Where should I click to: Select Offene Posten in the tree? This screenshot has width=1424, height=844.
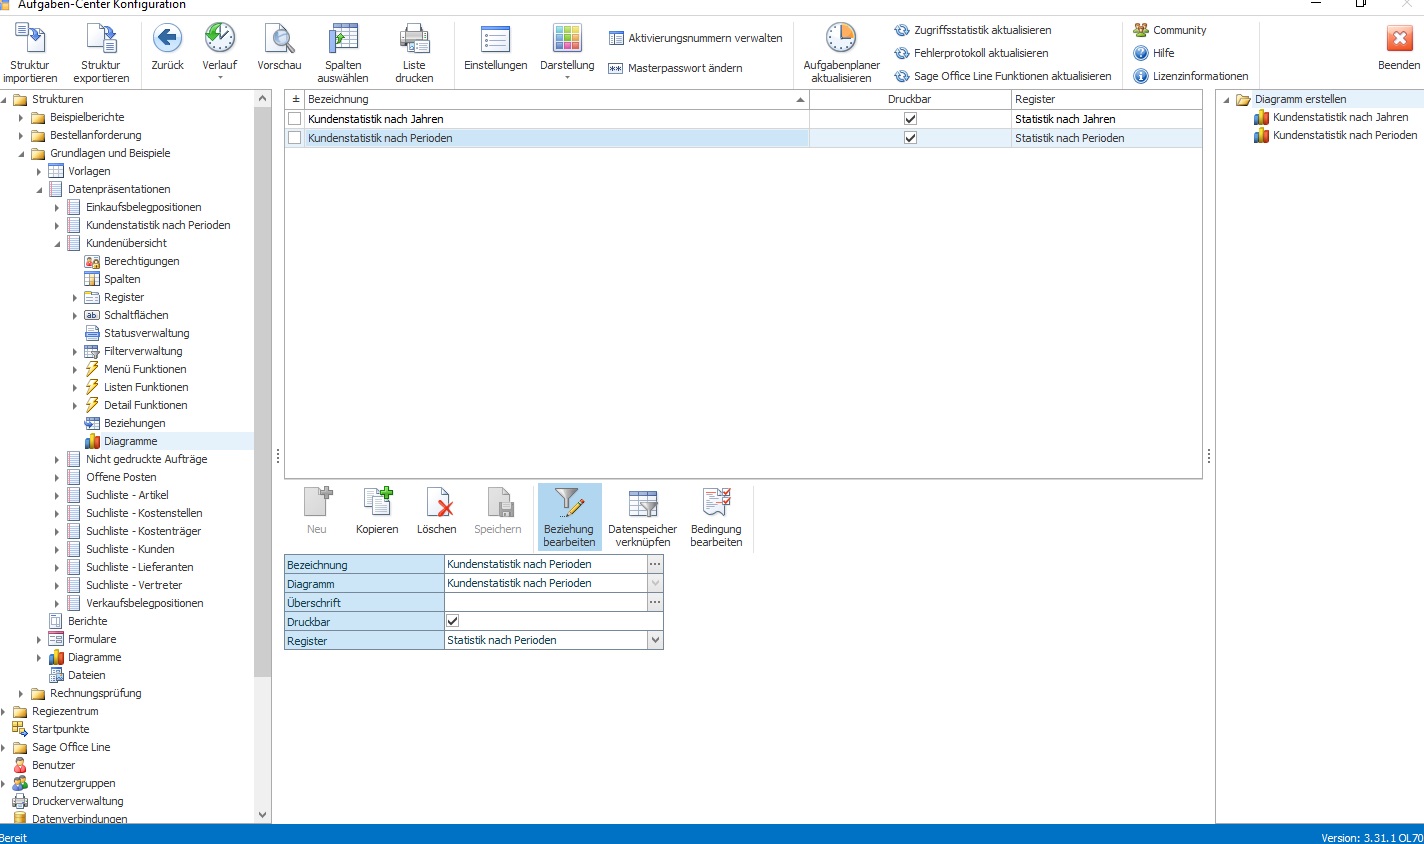pyautogui.click(x=121, y=477)
